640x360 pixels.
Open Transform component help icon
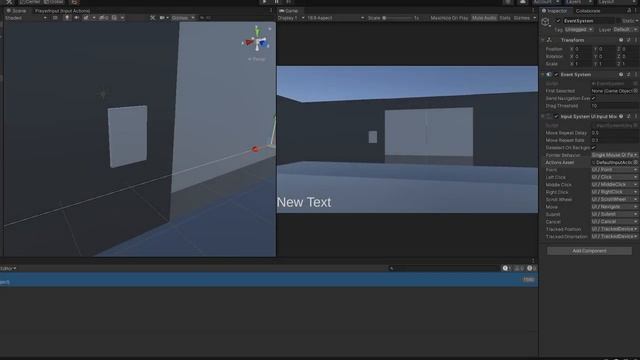coord(621,40)
